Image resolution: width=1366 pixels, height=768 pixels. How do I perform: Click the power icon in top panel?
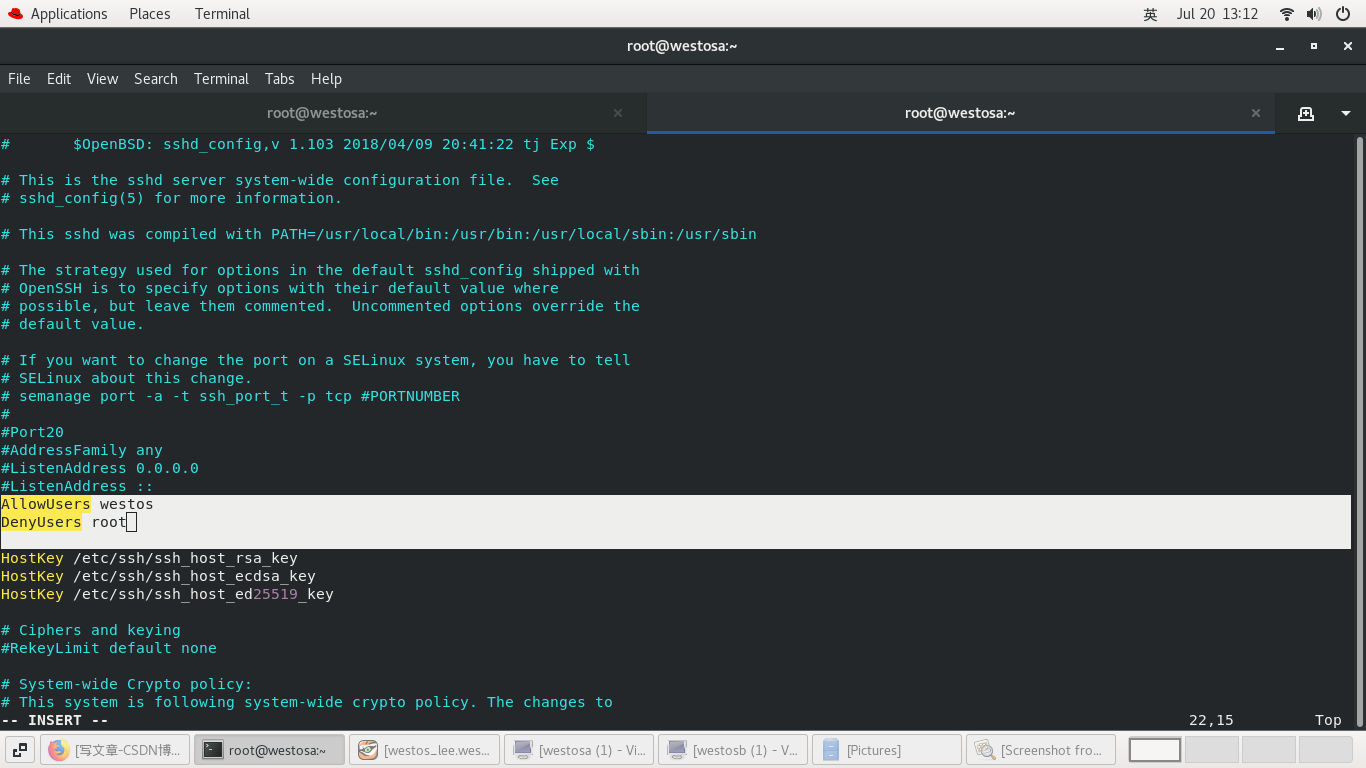(1343, 14)
